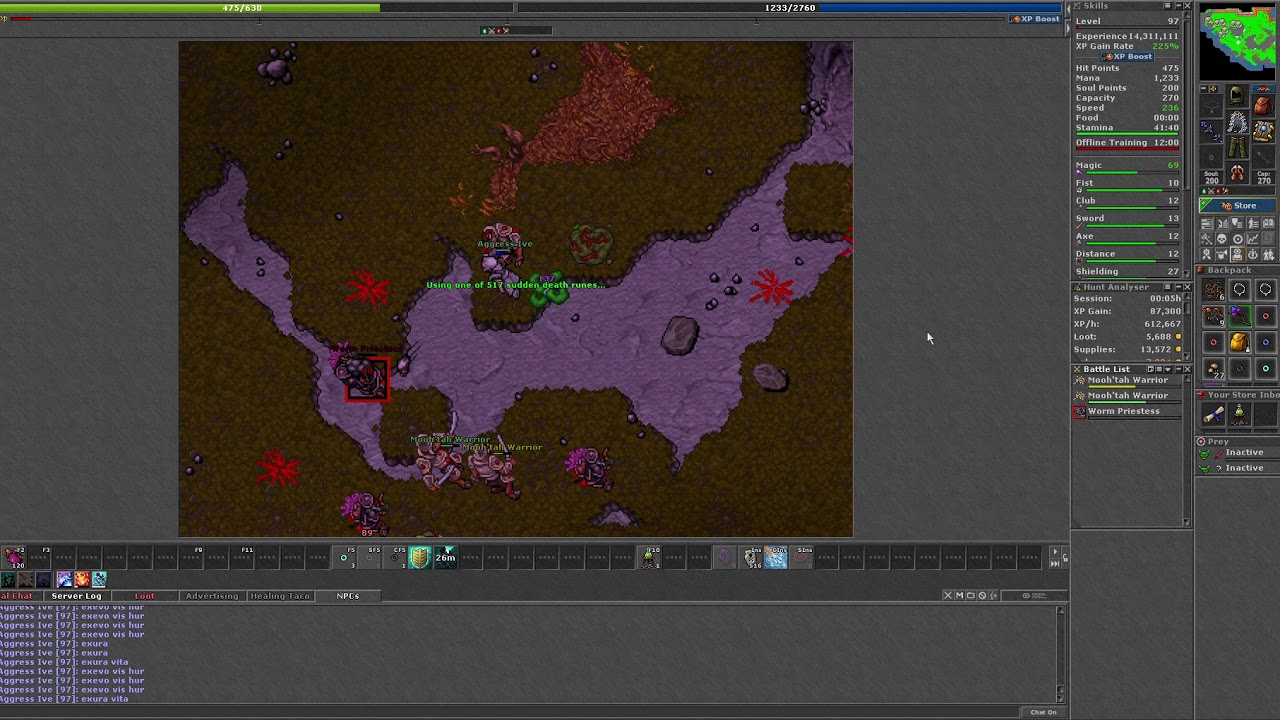Click the helmet equipment slot
The height and width of the screenshot is (720, 1280).
[1237, 96]
